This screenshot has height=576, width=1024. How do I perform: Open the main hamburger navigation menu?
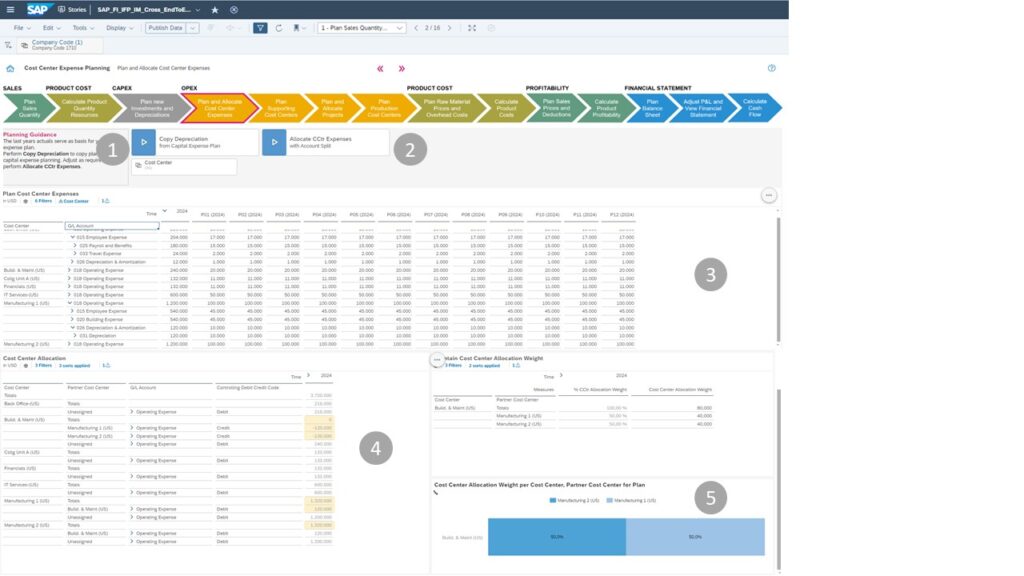click(x=12, y=9)
